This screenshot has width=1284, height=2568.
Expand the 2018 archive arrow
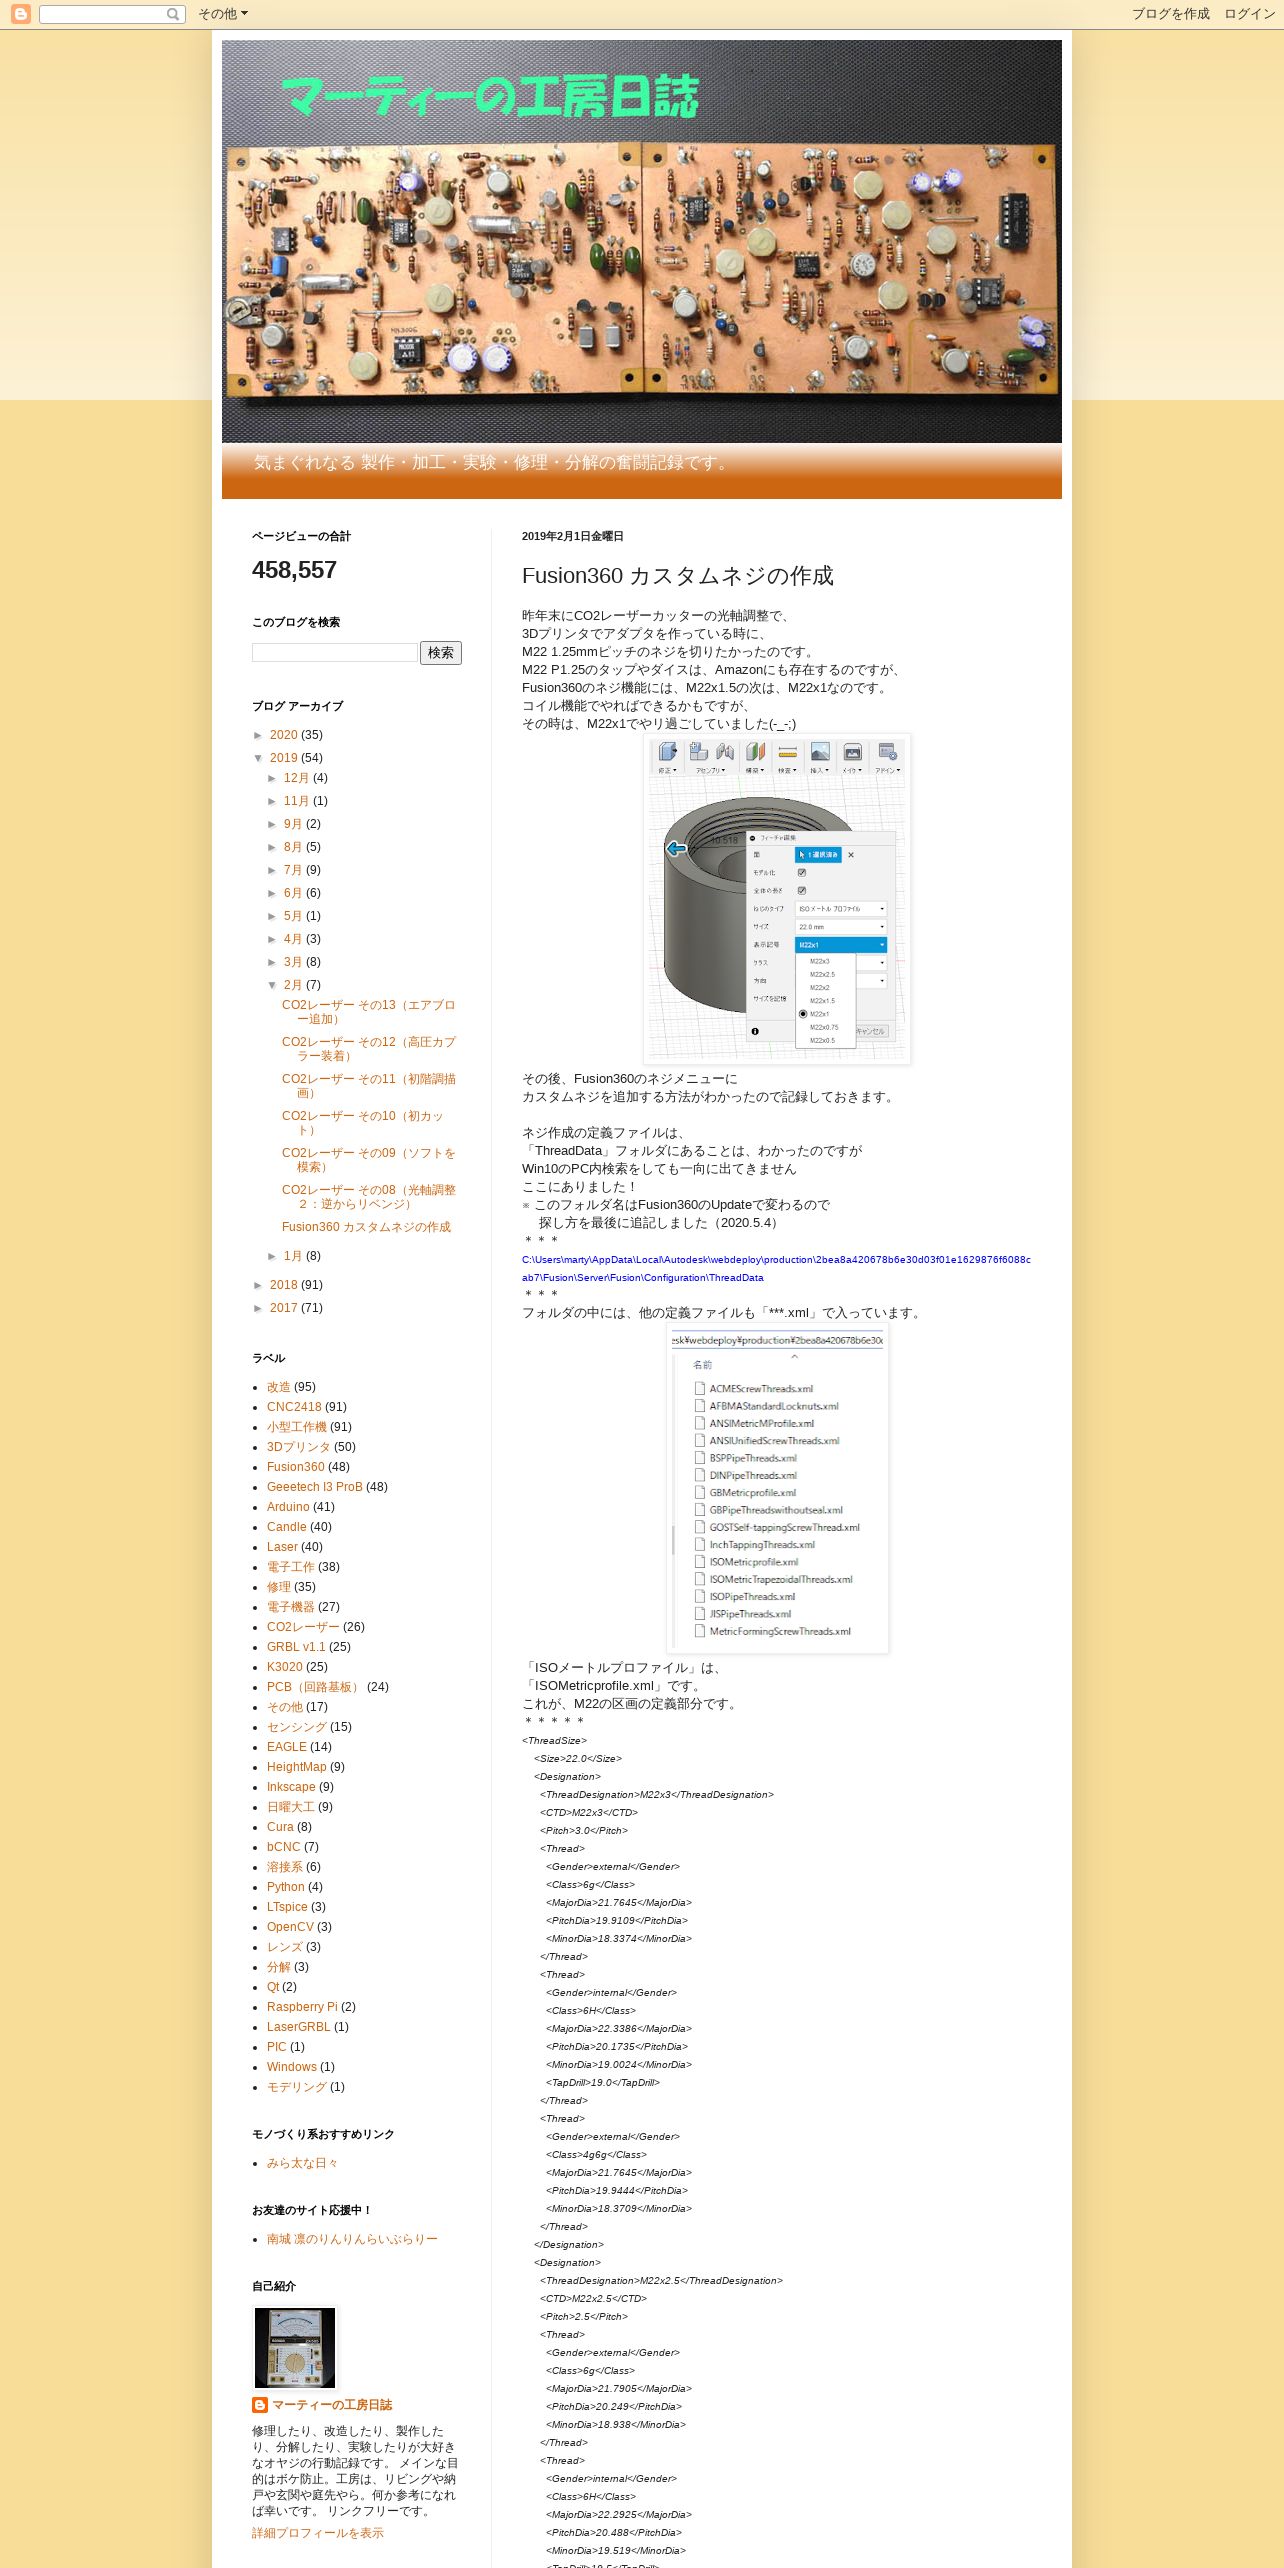[259, 1285]
